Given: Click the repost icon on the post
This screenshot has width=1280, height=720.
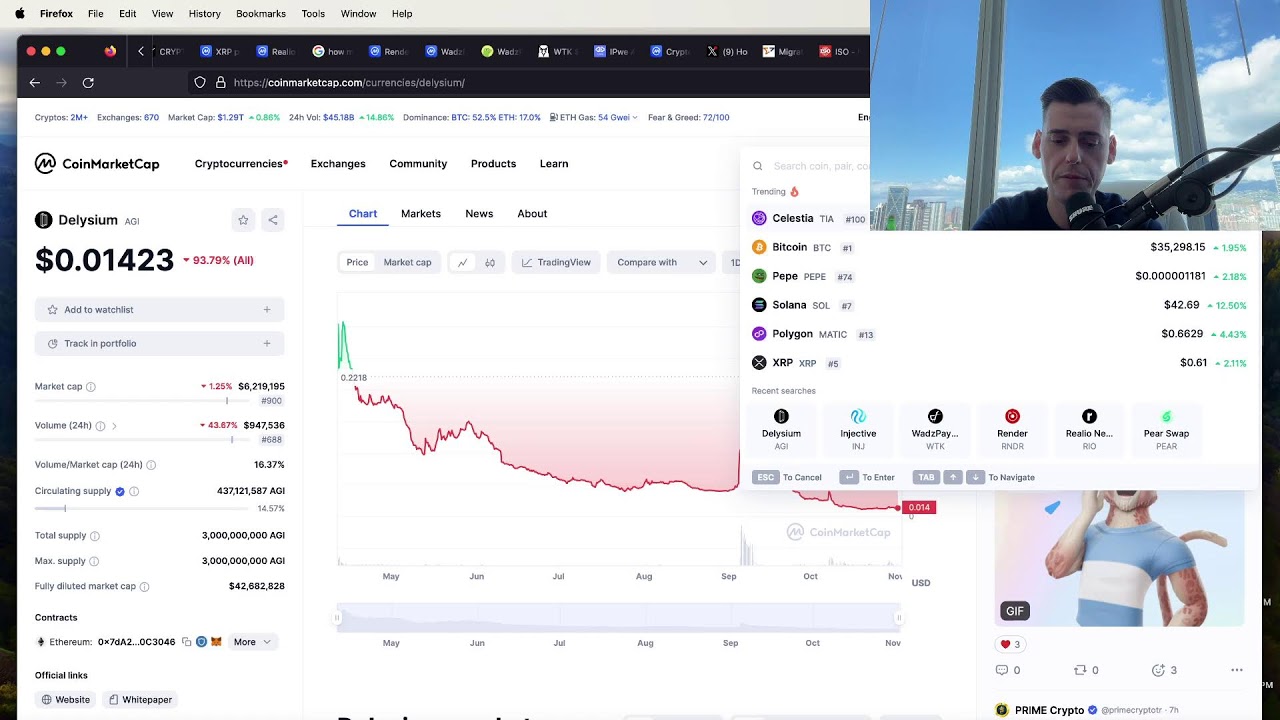Looking at the screenshot, I should click(1080, 670).
